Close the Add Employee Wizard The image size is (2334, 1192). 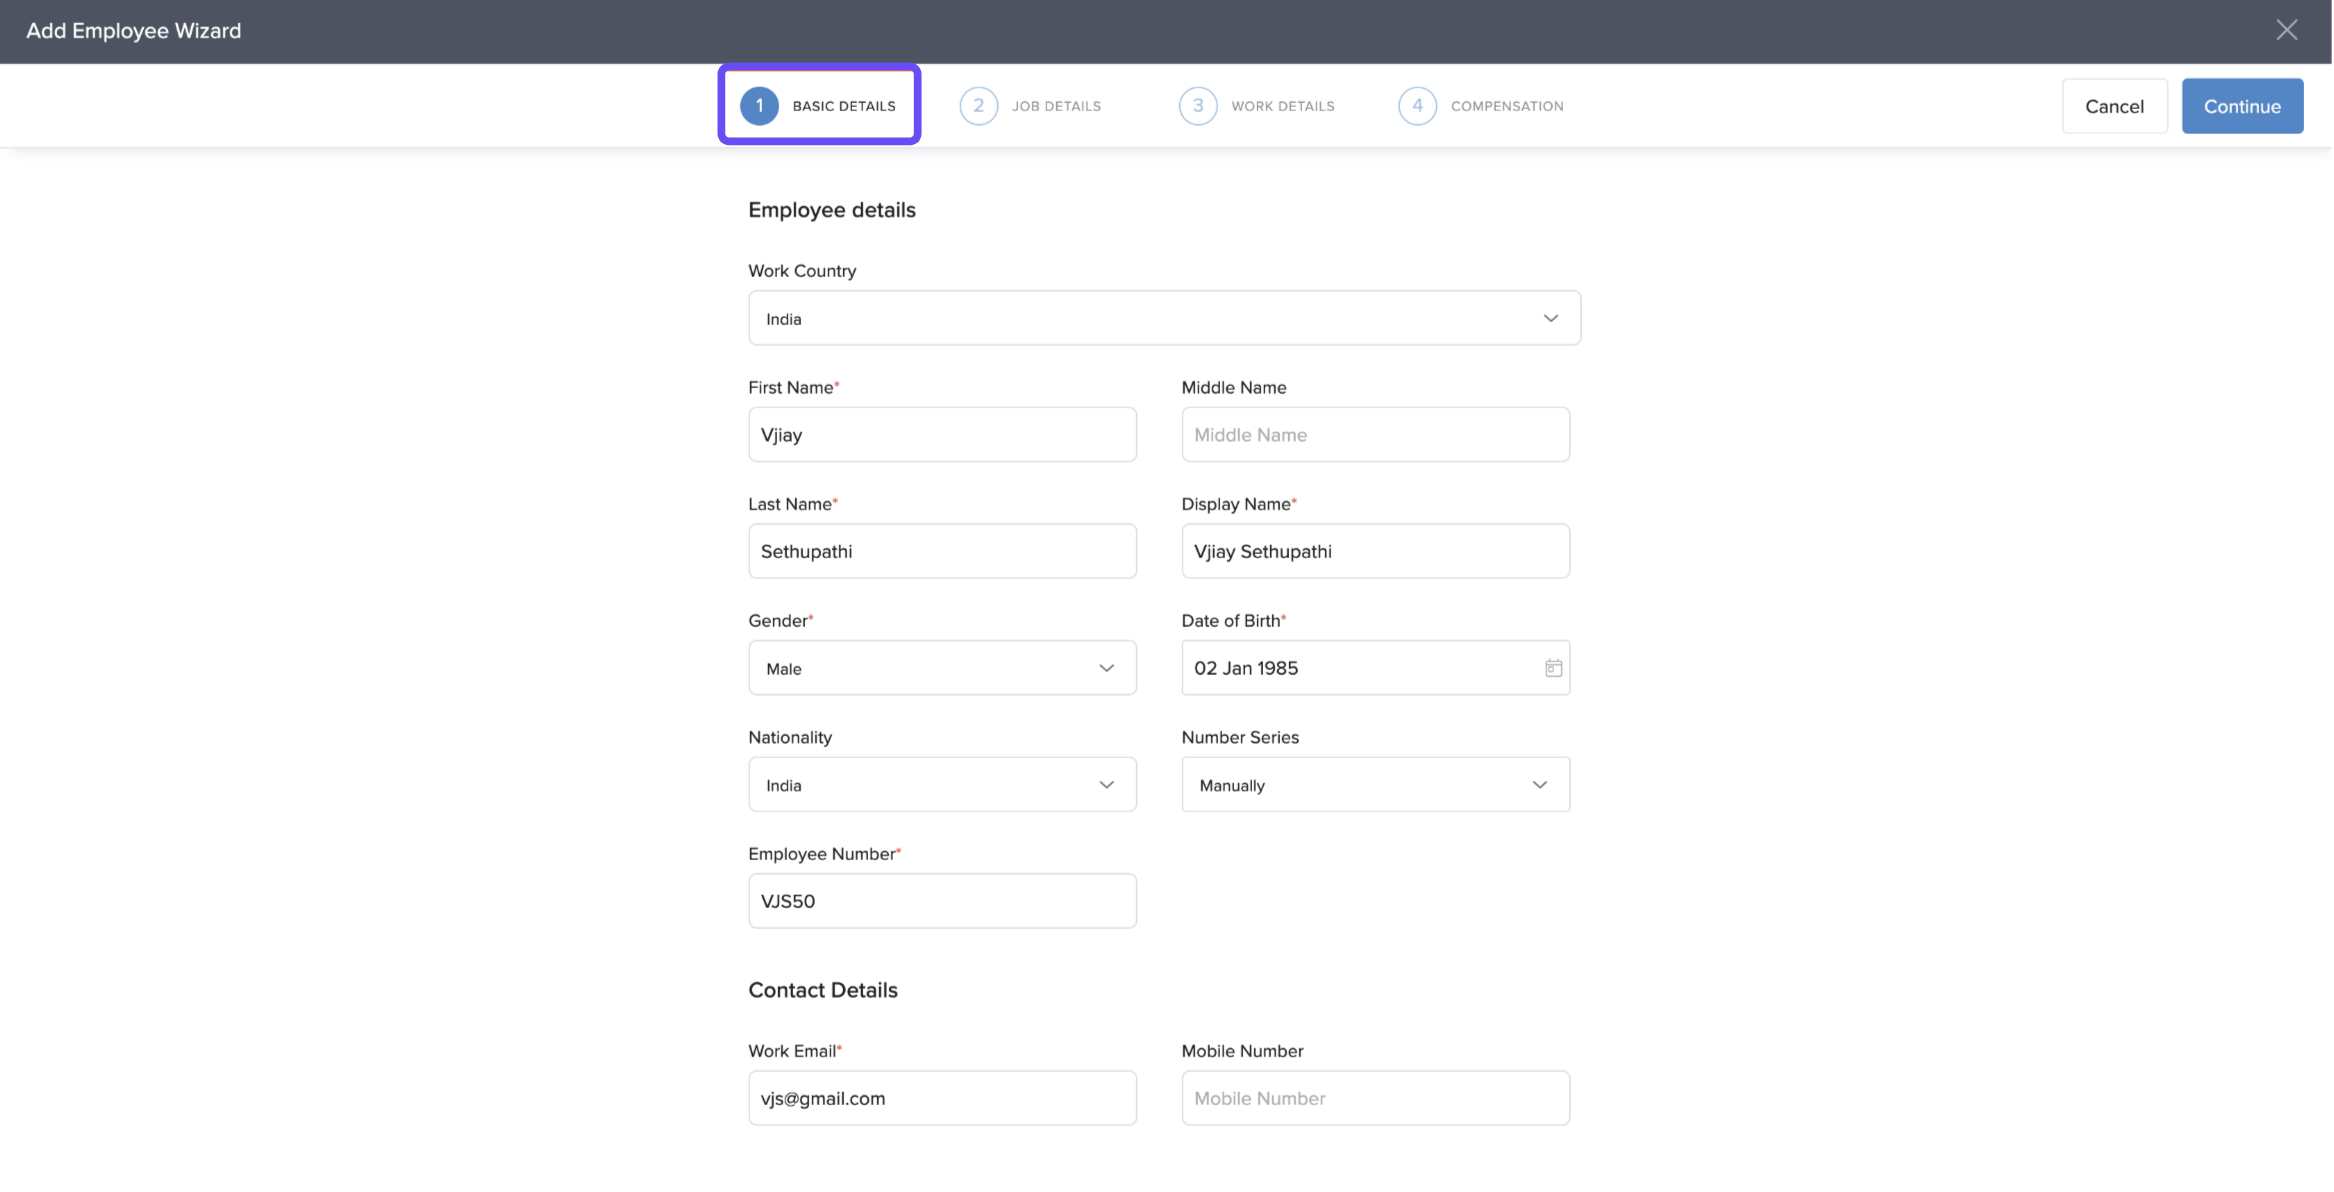(x=2286, y=30)
